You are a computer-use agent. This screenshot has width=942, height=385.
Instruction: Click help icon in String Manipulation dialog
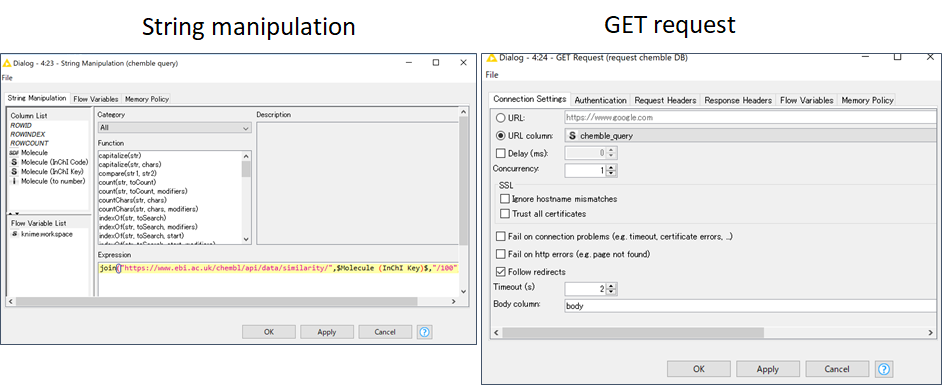pos(425,332)
